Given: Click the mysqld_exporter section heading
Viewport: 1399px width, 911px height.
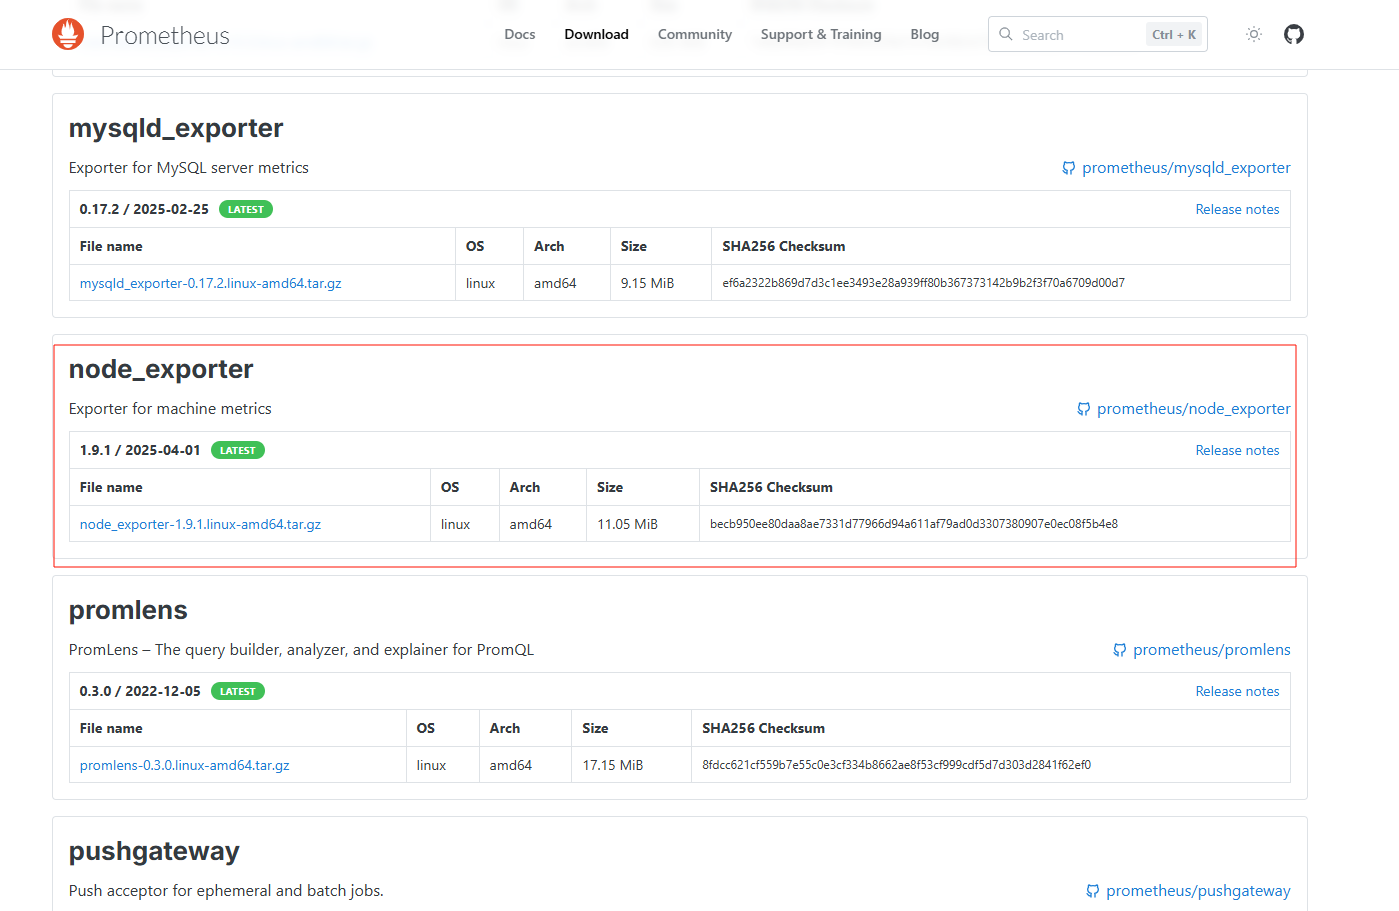Looking at the screenshot, I should (176, 129).
